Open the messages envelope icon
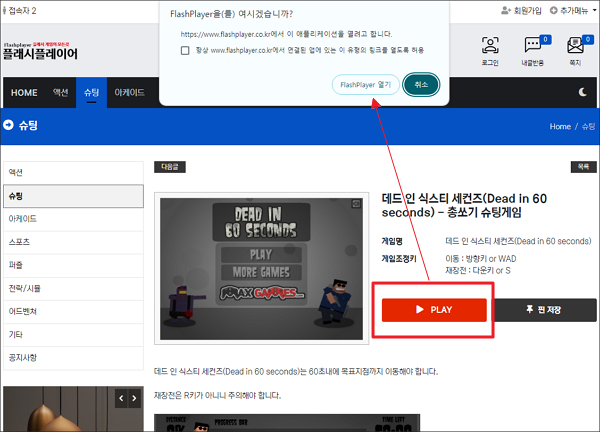 [x=575, y=45]
